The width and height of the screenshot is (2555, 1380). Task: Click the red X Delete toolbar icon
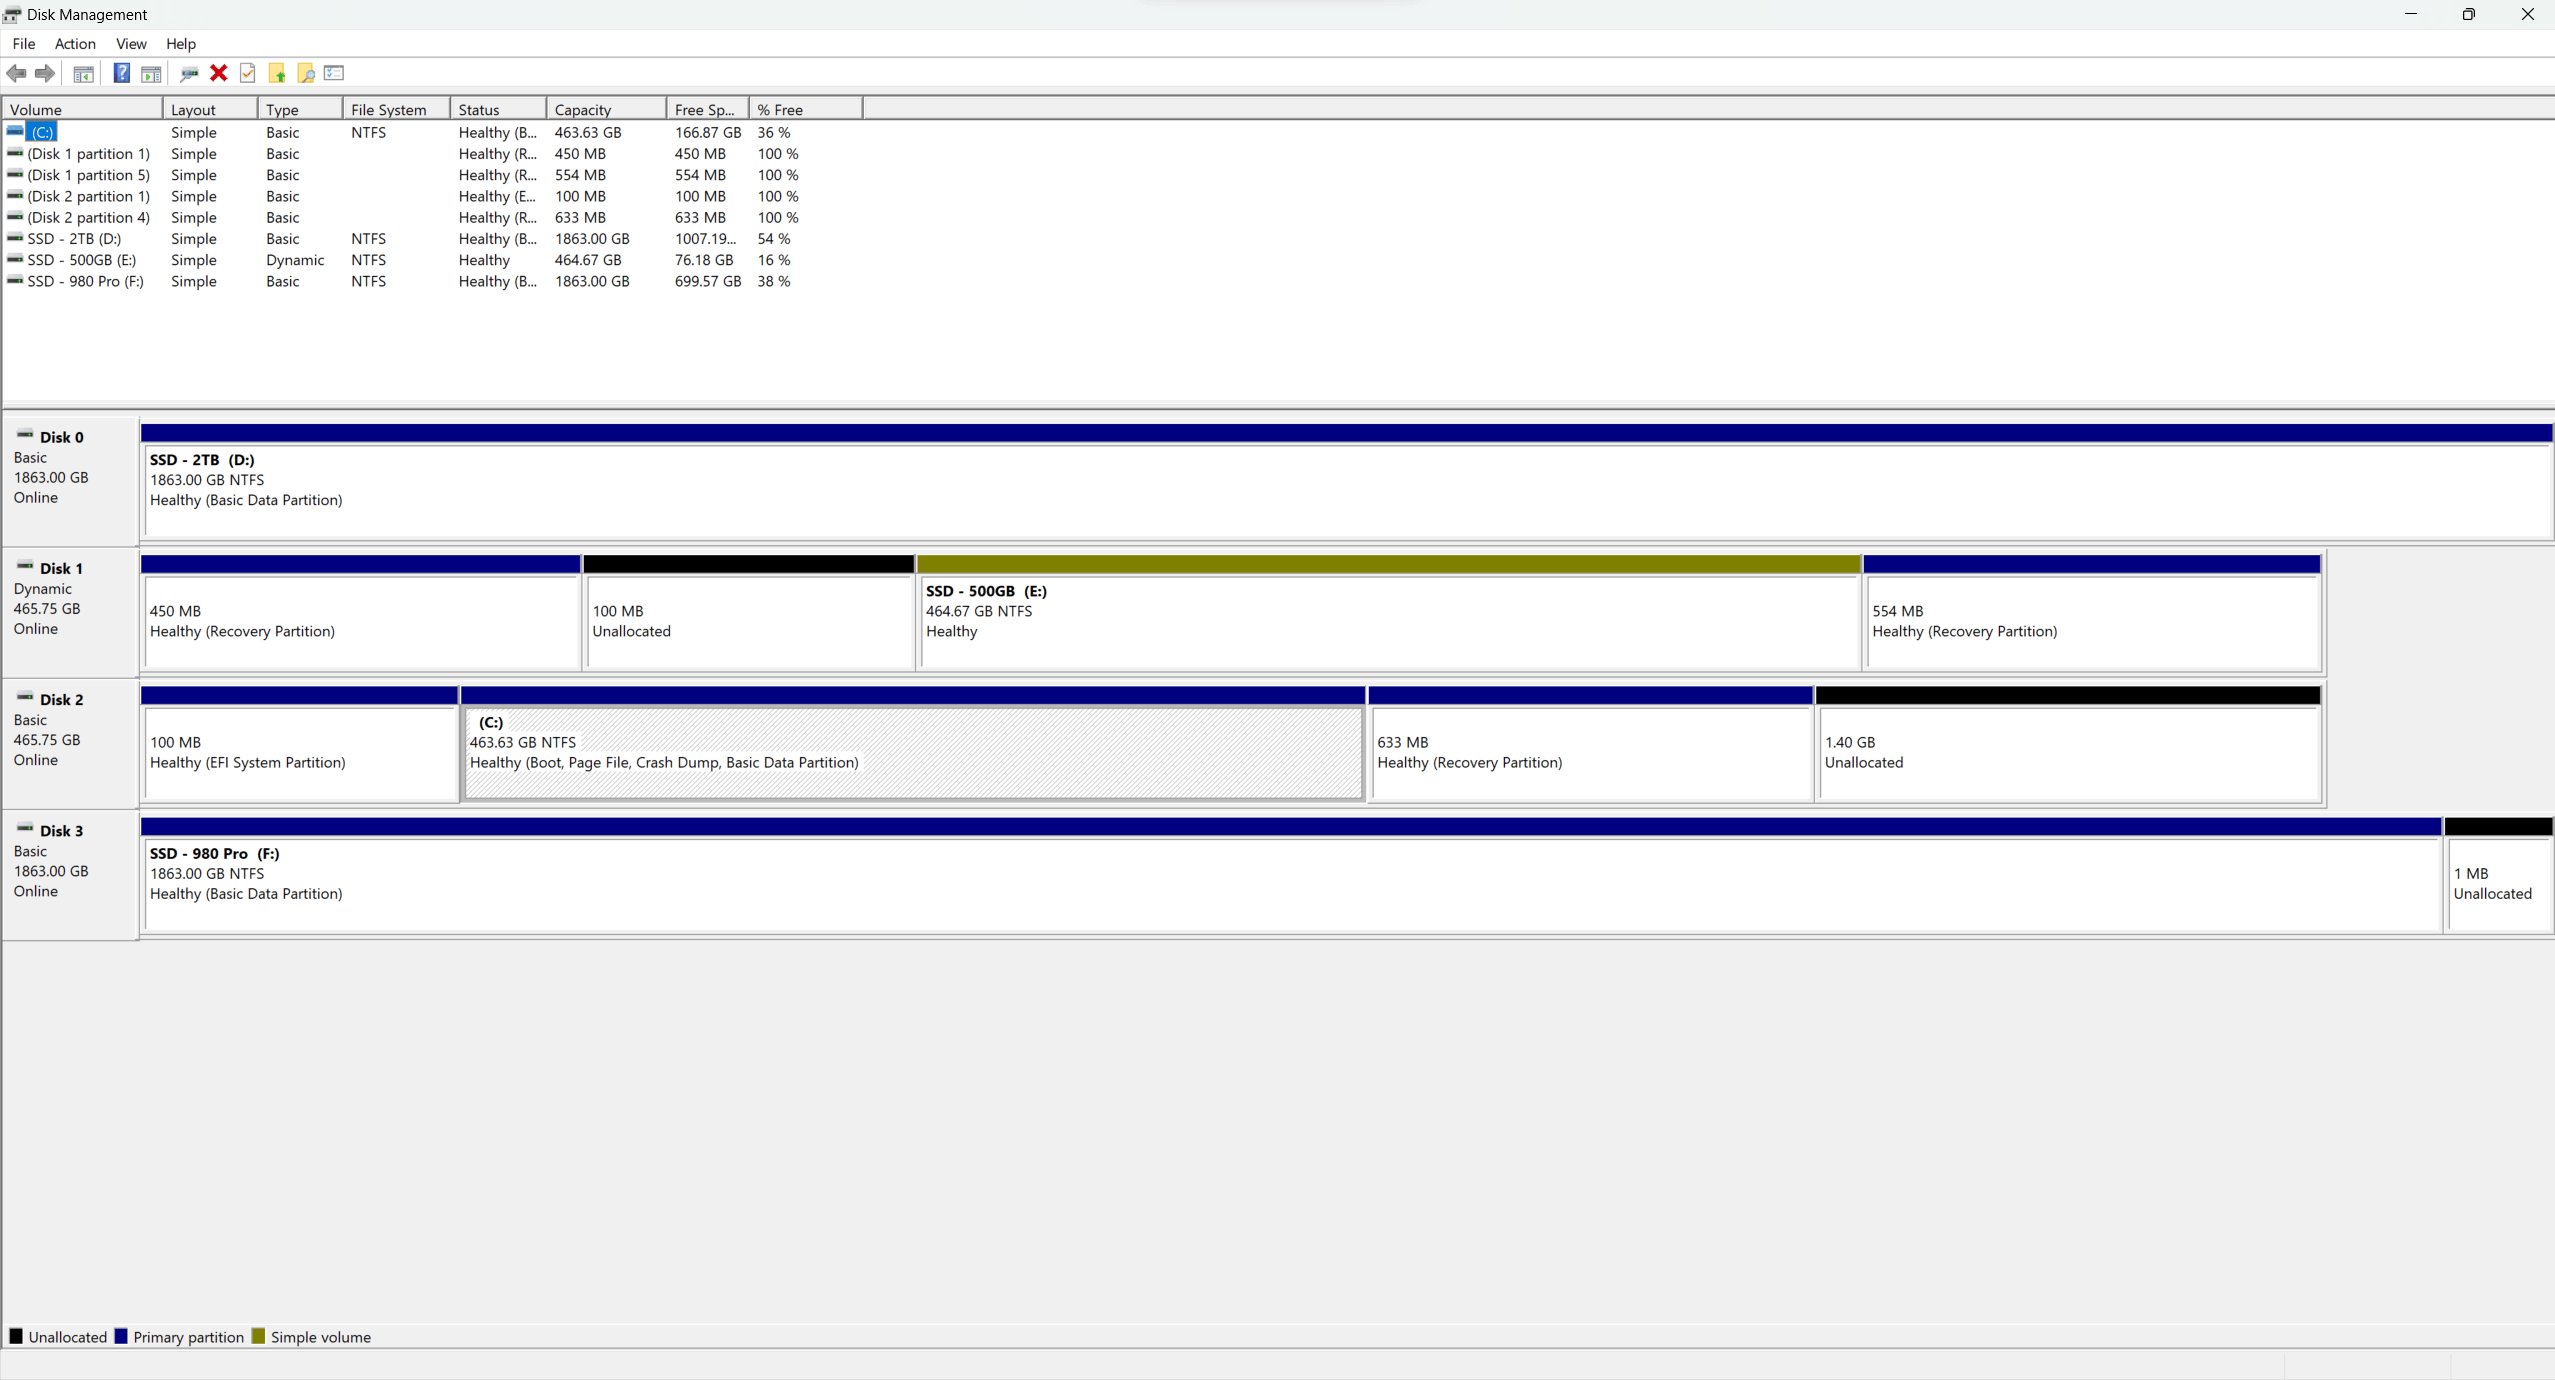pos(218,73)
